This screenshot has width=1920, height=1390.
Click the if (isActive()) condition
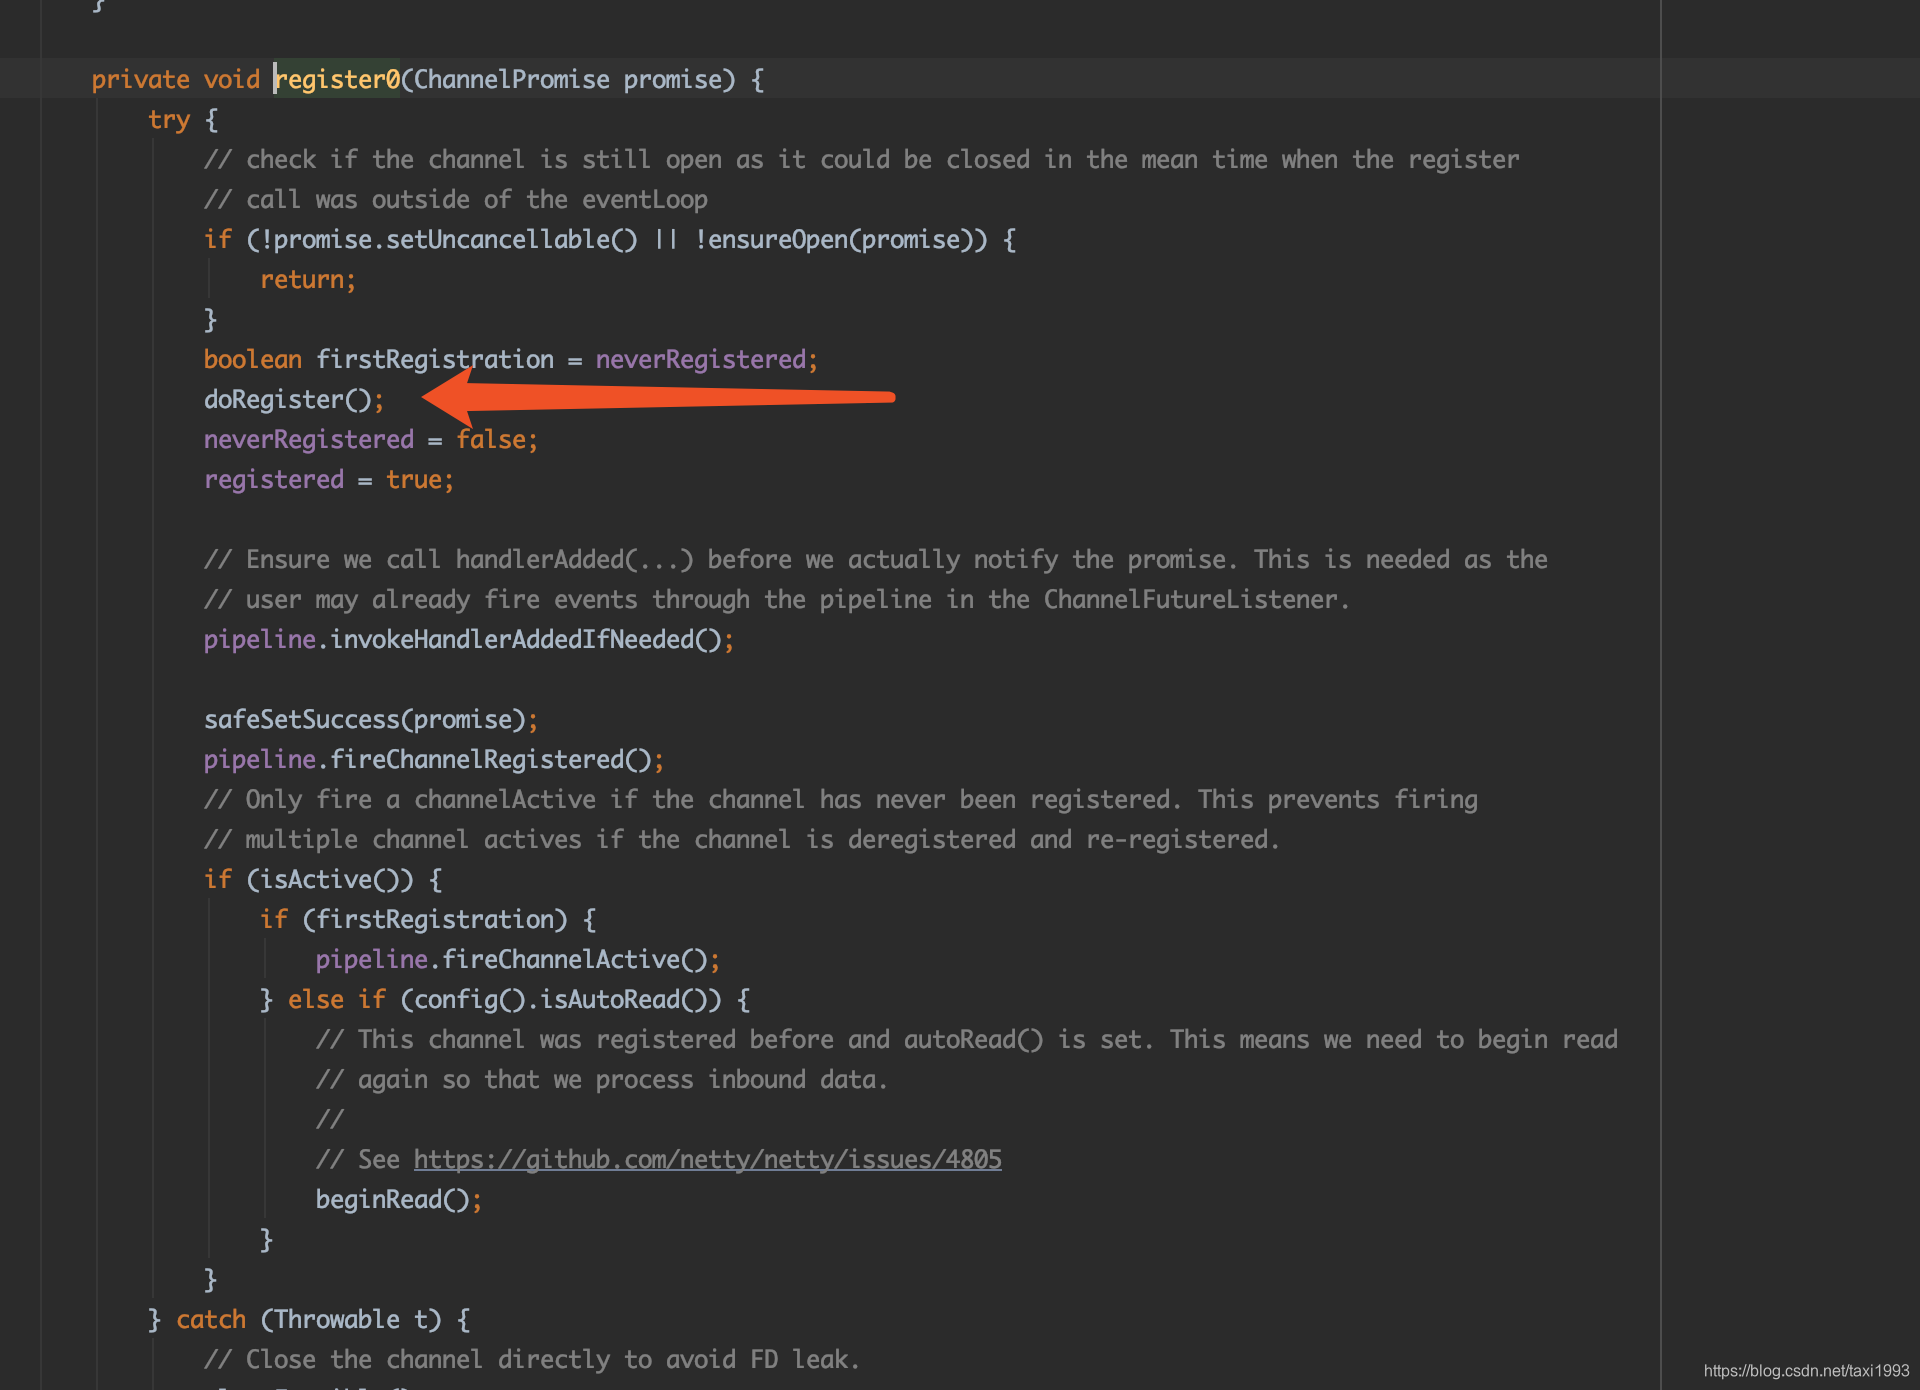[309, 880]
